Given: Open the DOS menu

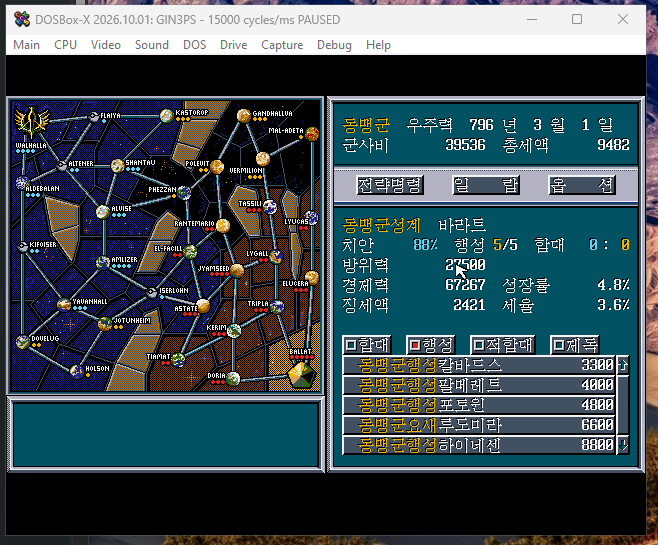Looking at the screenshot, I should (194, 45).
